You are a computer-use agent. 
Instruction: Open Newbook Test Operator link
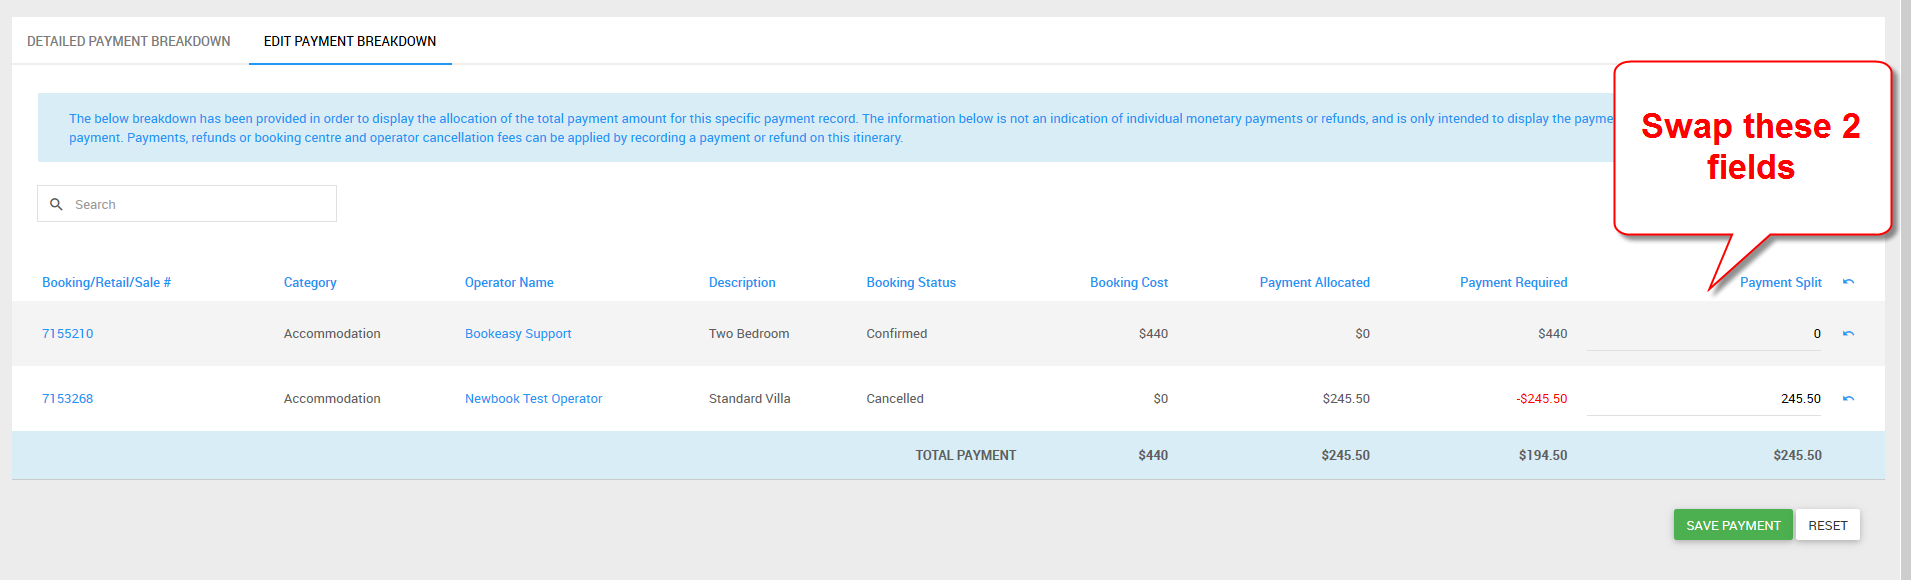click(533, 399)
